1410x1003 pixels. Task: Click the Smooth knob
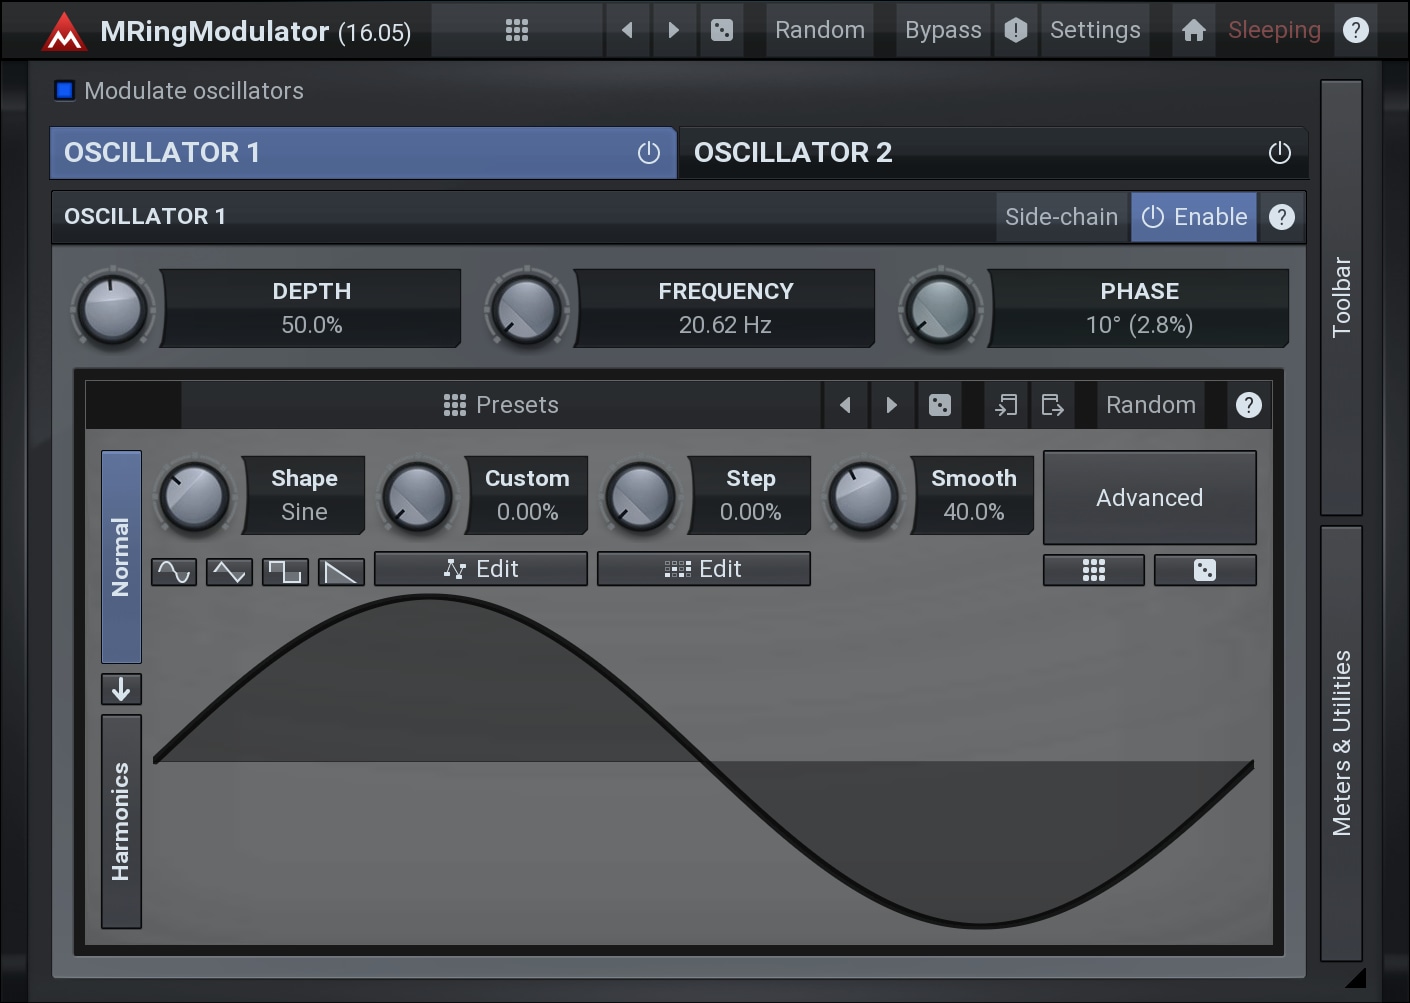click(864, 495)
